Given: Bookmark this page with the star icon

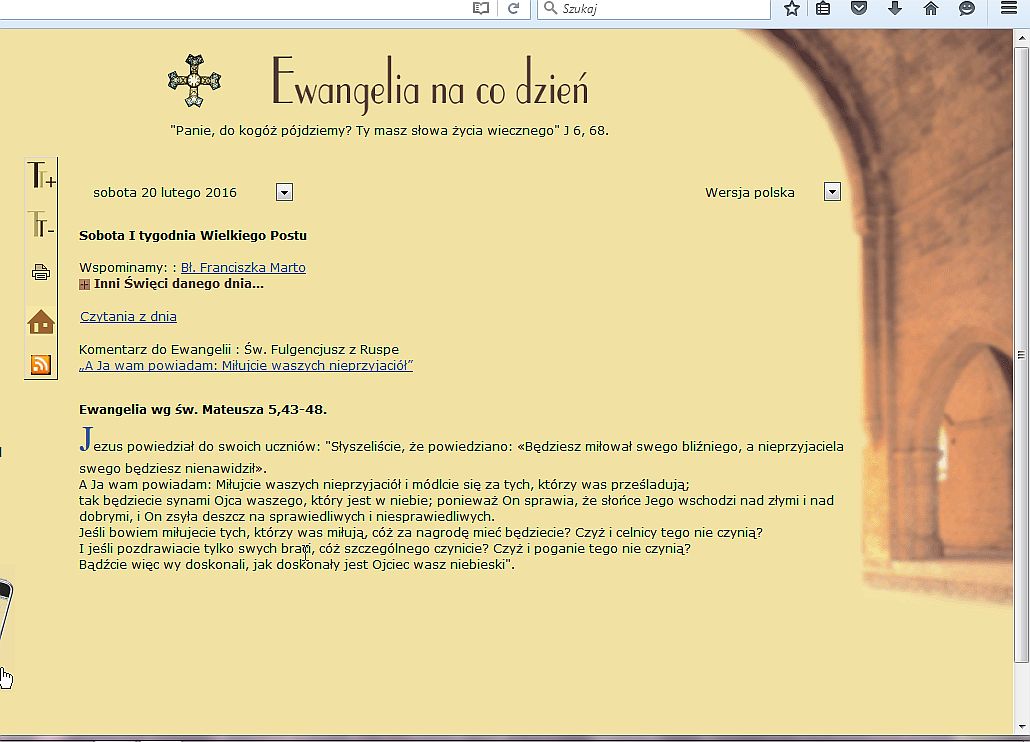Looking at the screenshot, I should 792,9.
